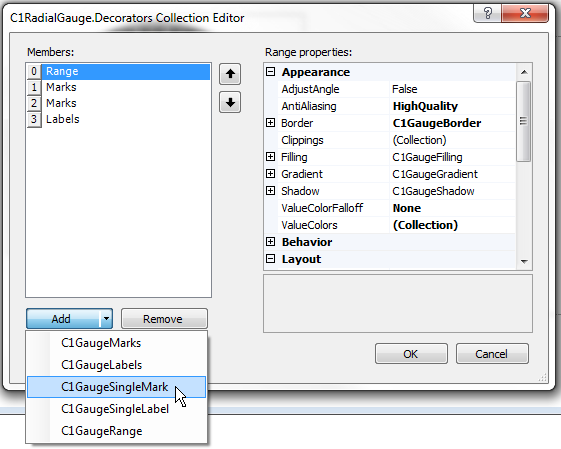This screenshot has width=561, height=449.
Task: Click the property grid scrollbar thumb
Action: click(524, 121)
